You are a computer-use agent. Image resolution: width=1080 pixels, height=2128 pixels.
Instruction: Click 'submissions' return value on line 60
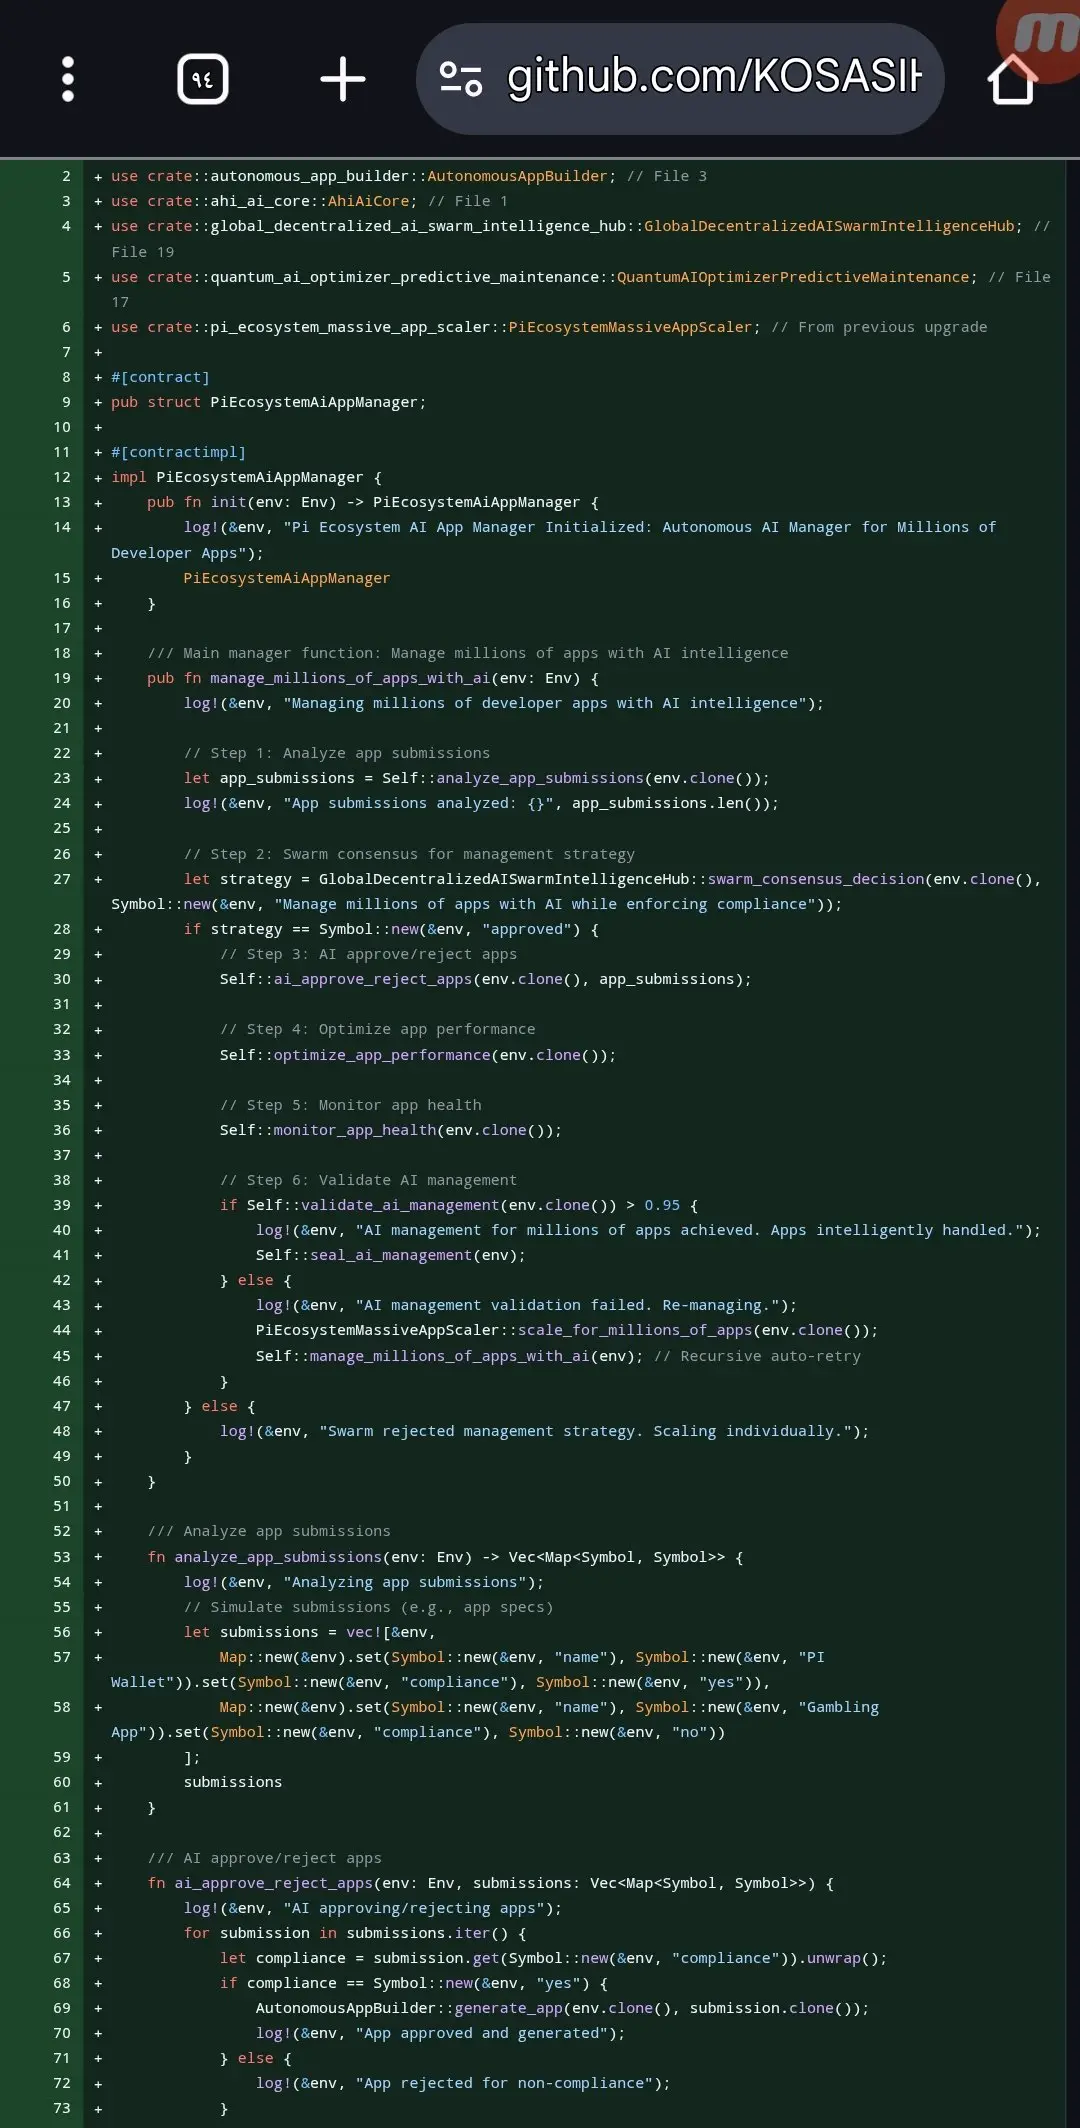(x=233, y=1782)
